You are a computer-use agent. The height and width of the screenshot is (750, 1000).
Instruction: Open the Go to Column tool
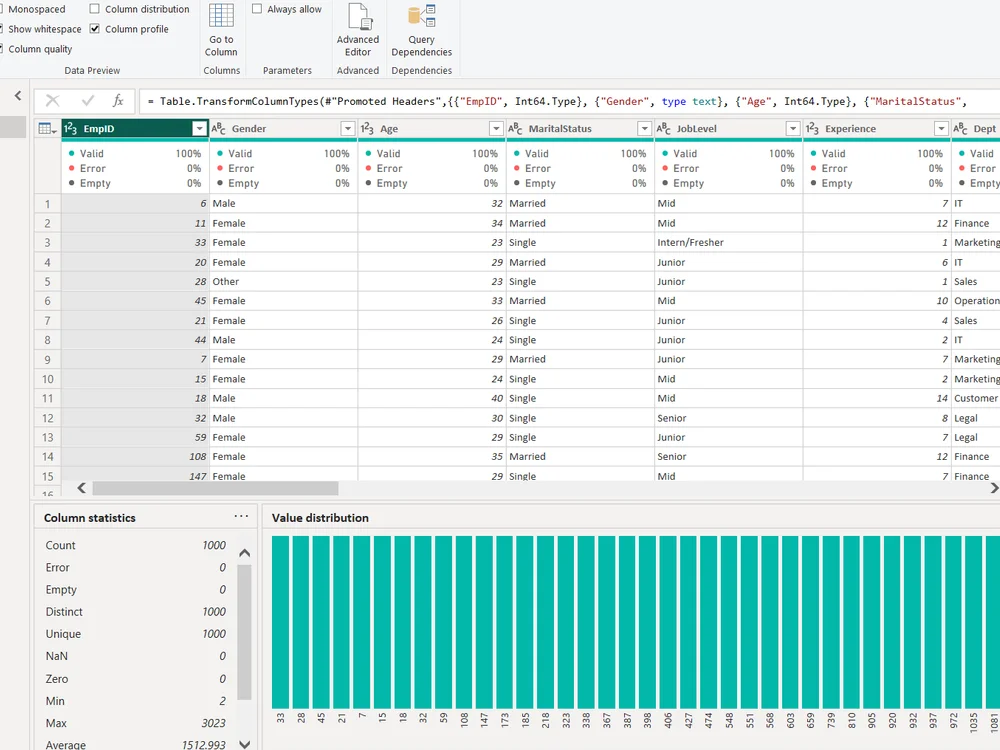click(221, 30)
